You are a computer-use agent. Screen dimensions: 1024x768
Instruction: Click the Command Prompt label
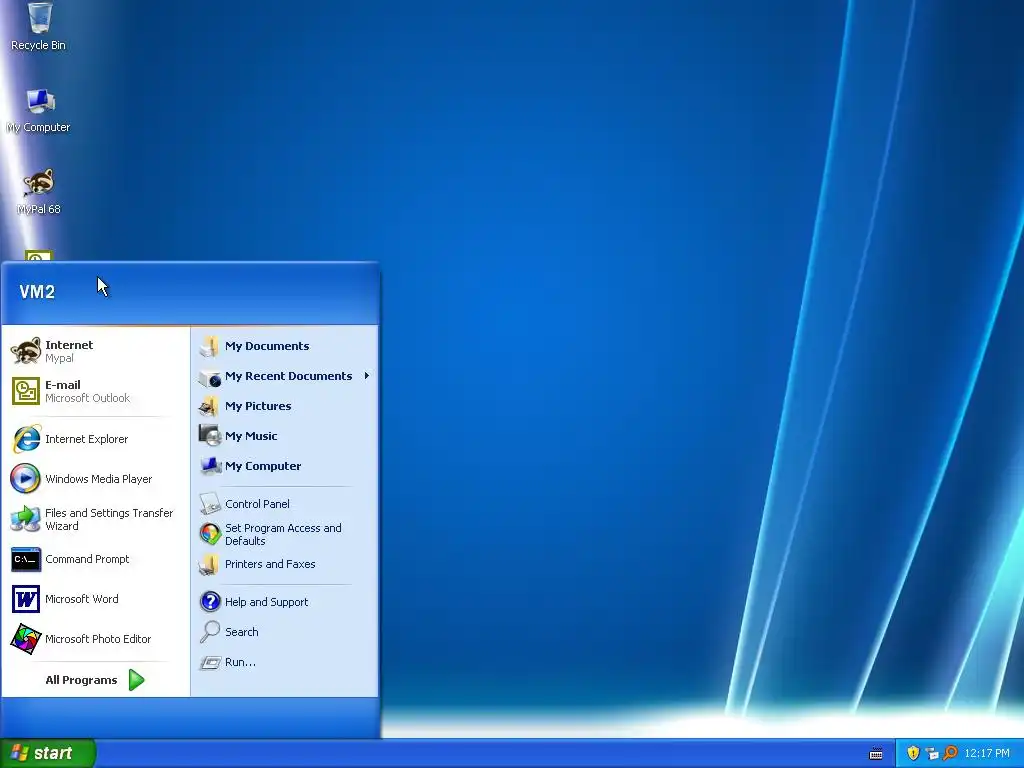point(87,559)
